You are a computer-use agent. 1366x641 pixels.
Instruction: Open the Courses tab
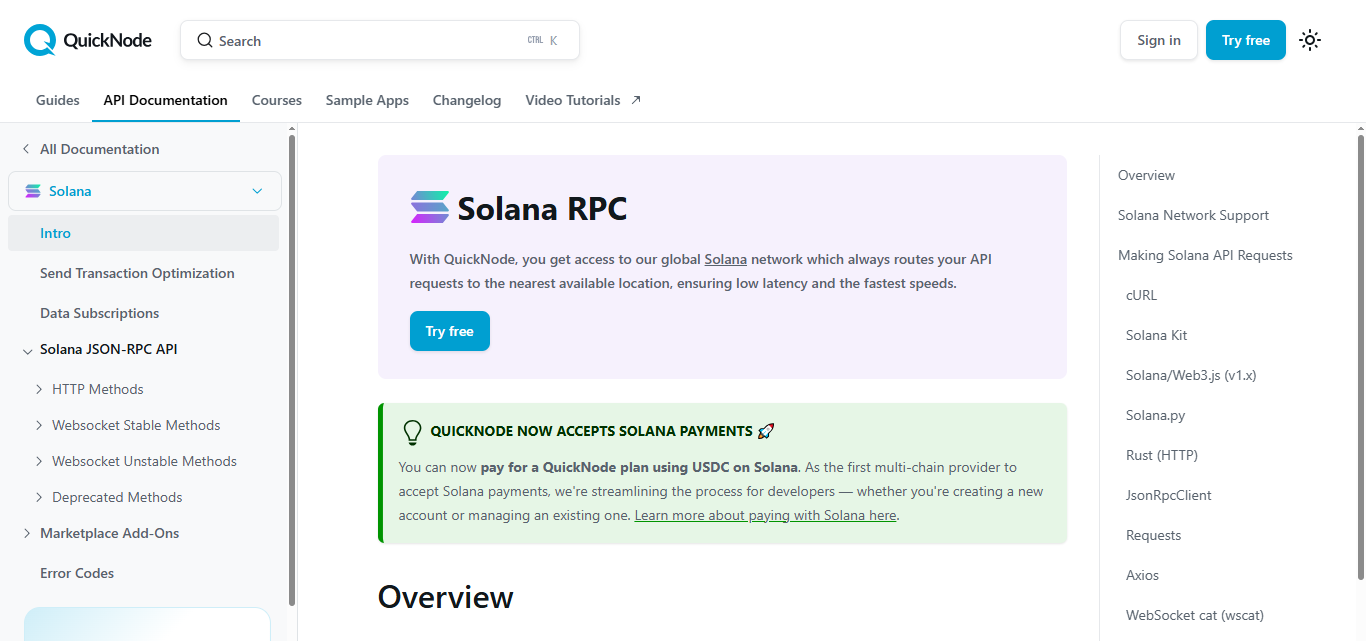(x=277, y=100)
